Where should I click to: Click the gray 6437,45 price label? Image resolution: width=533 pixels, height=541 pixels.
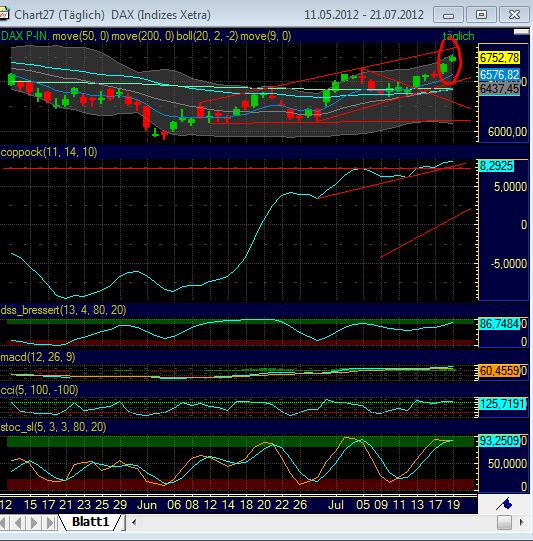[x=500, y=89]
